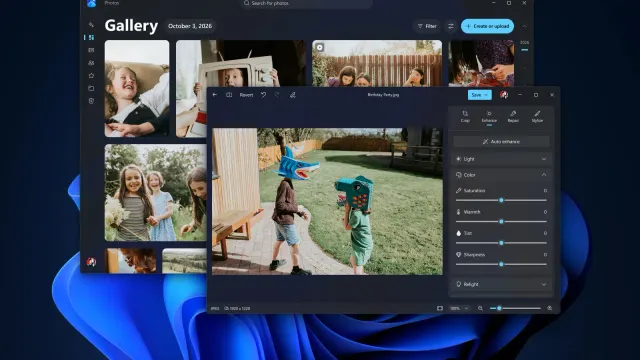Open the laughing girl on couch thumbnail

137,88
